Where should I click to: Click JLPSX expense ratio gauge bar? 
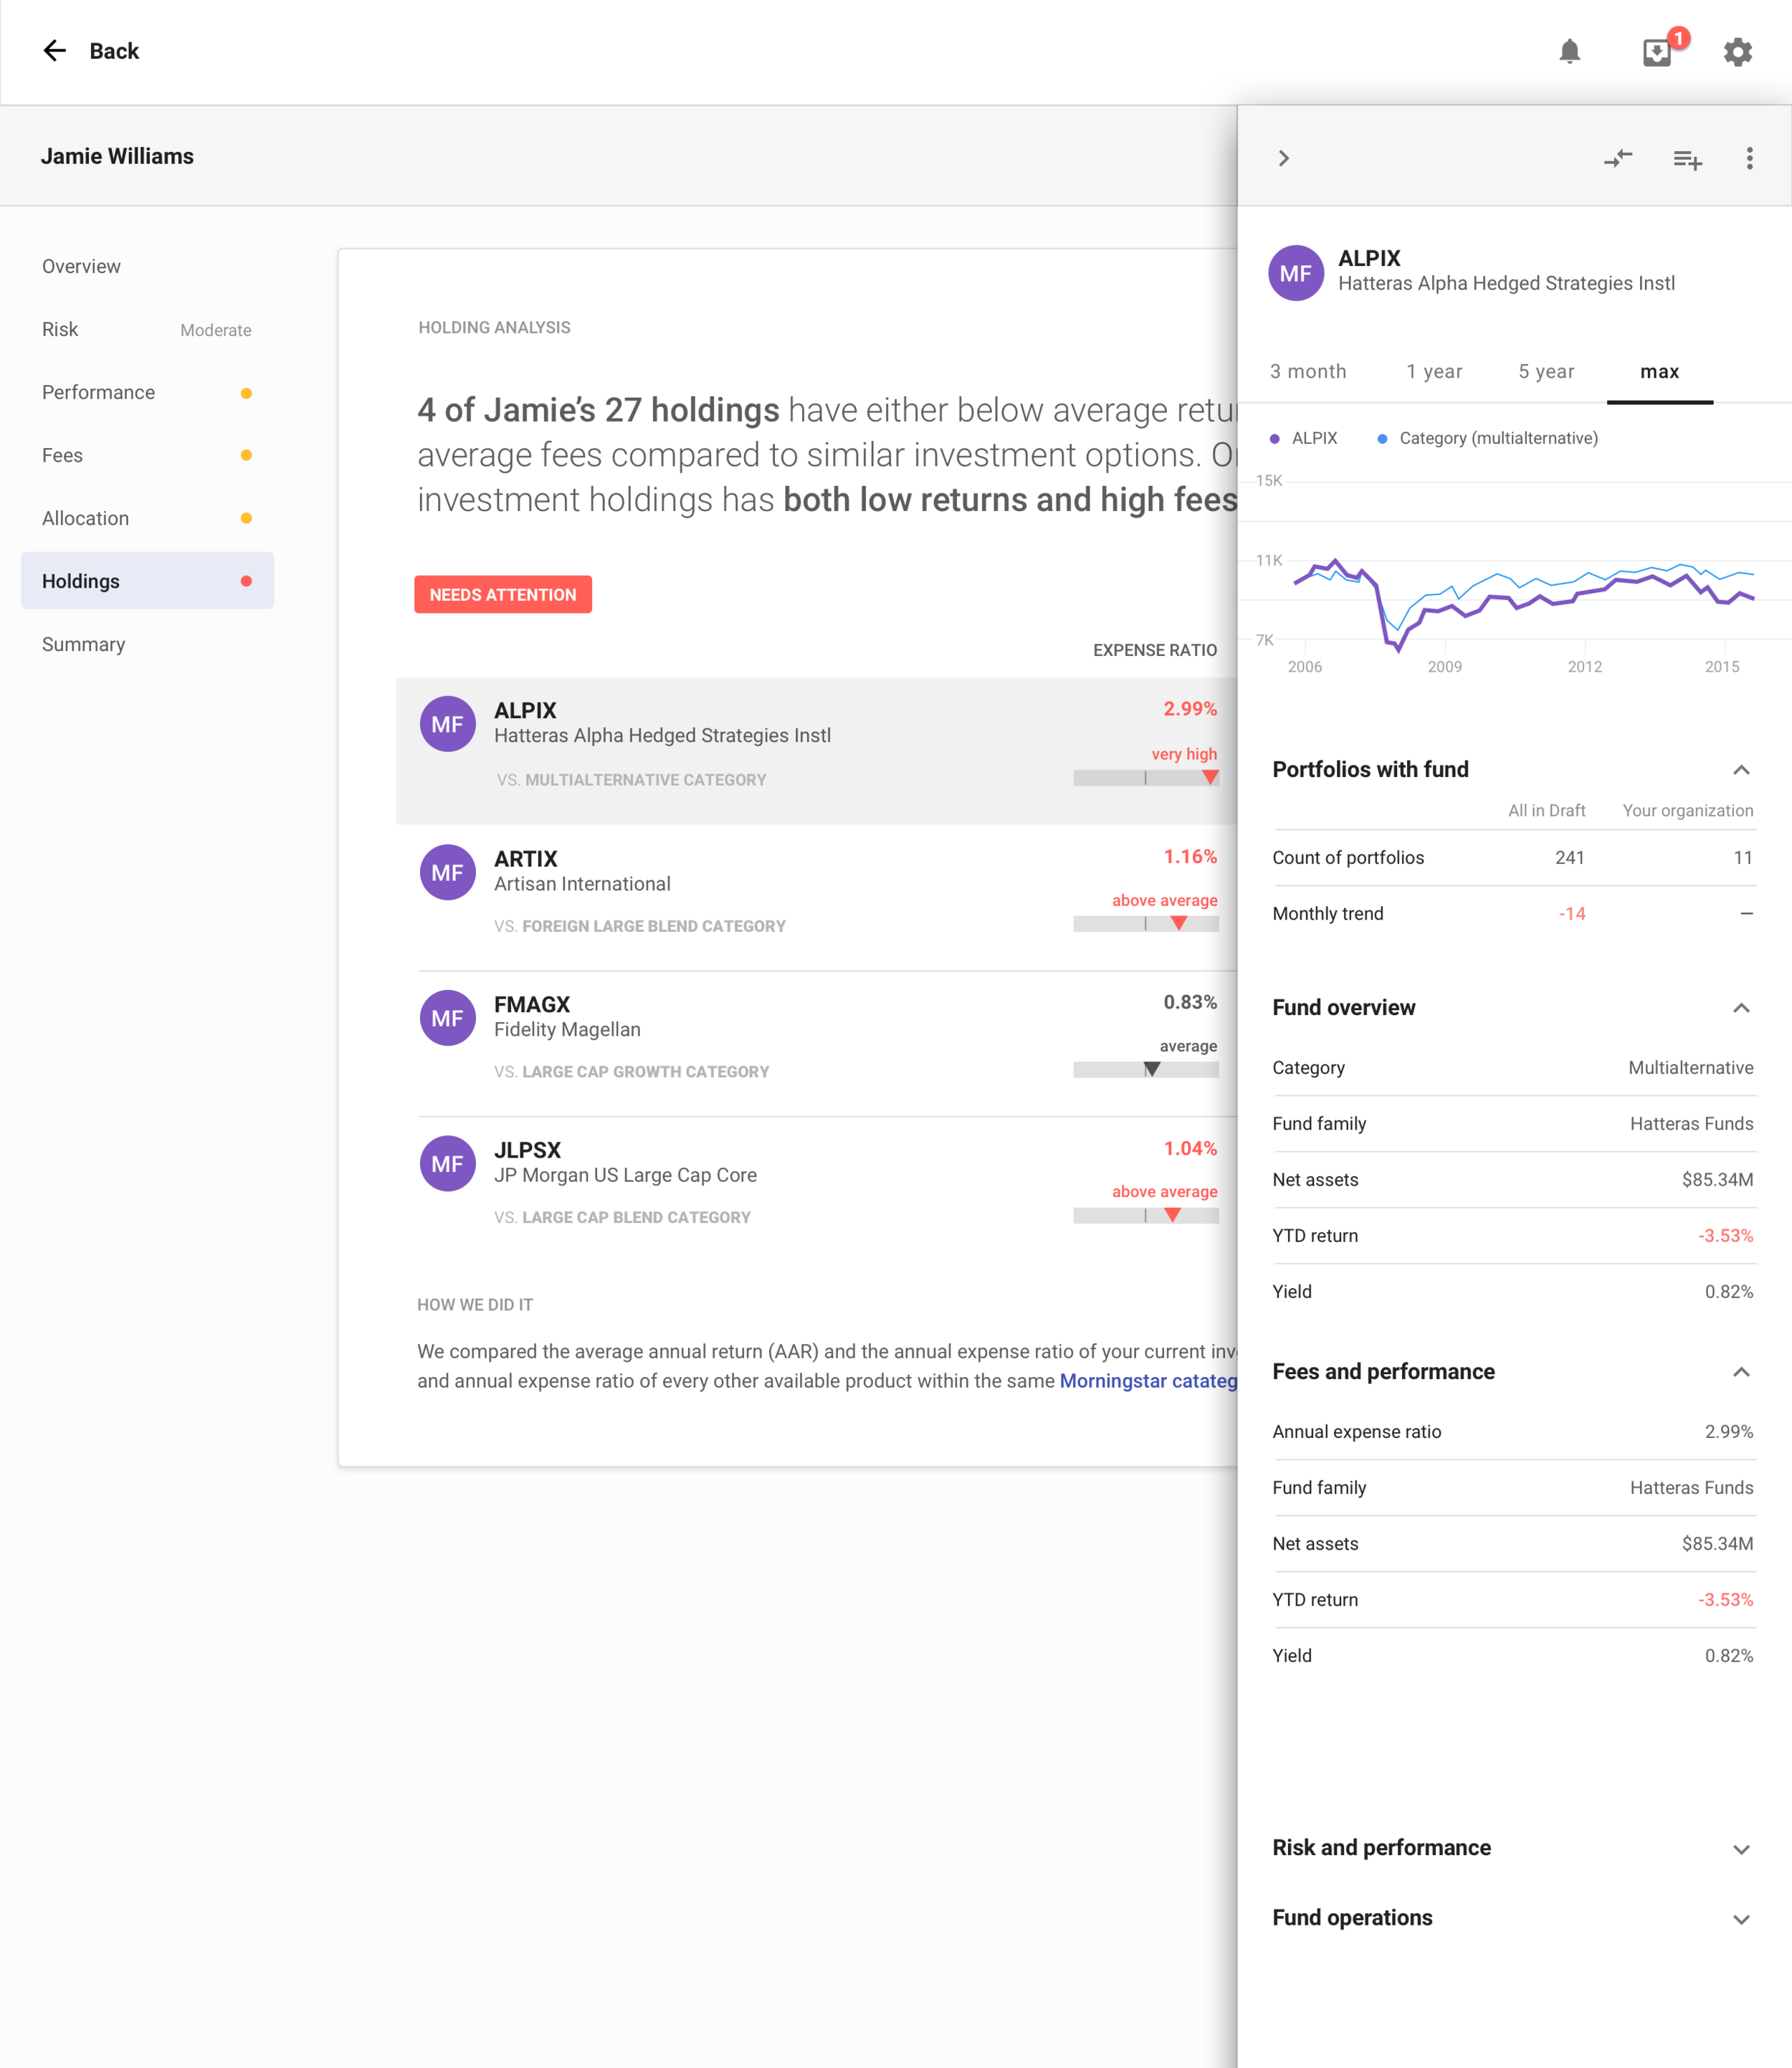(1146, 1215)
